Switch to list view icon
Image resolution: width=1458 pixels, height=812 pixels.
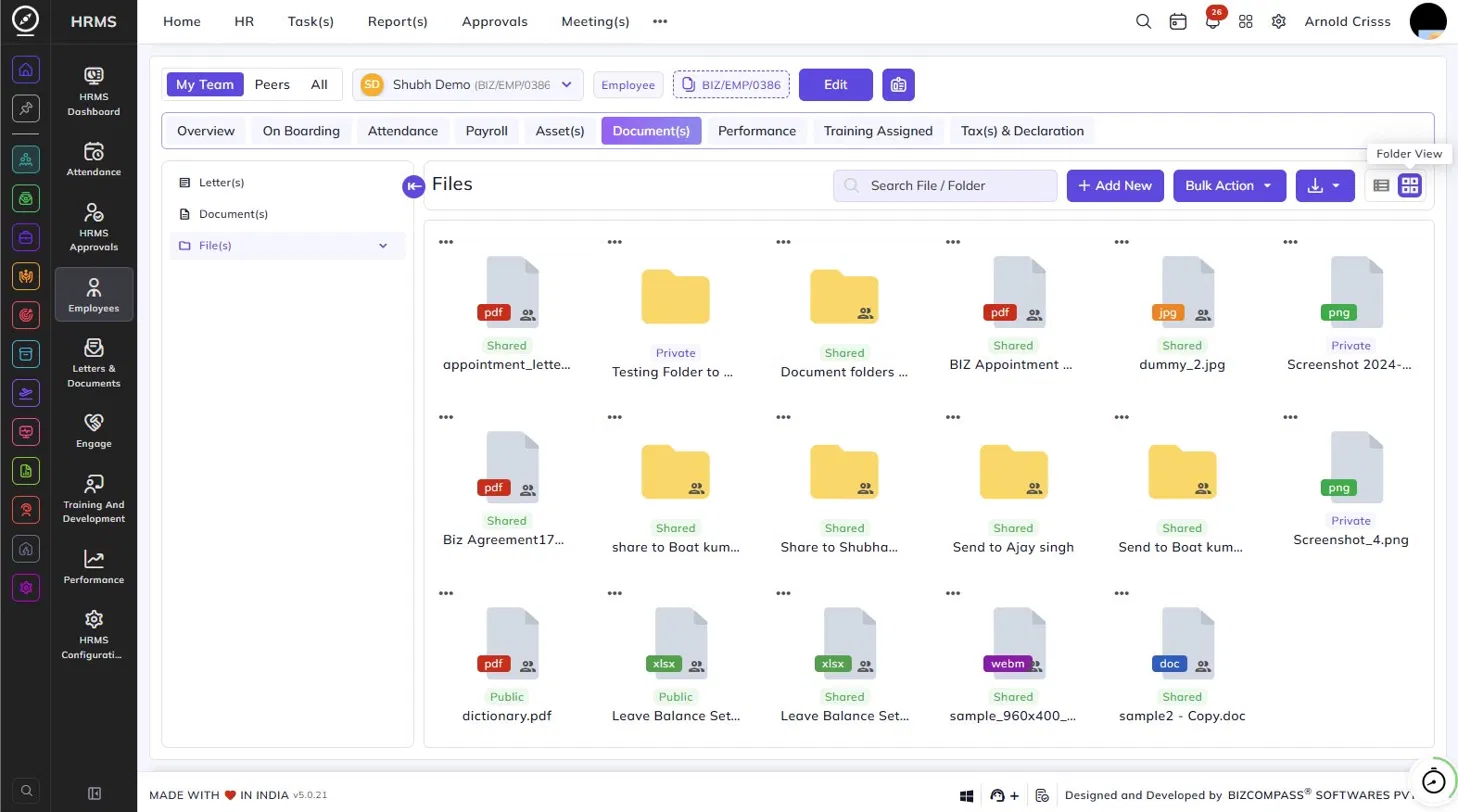click(1381, 185)
